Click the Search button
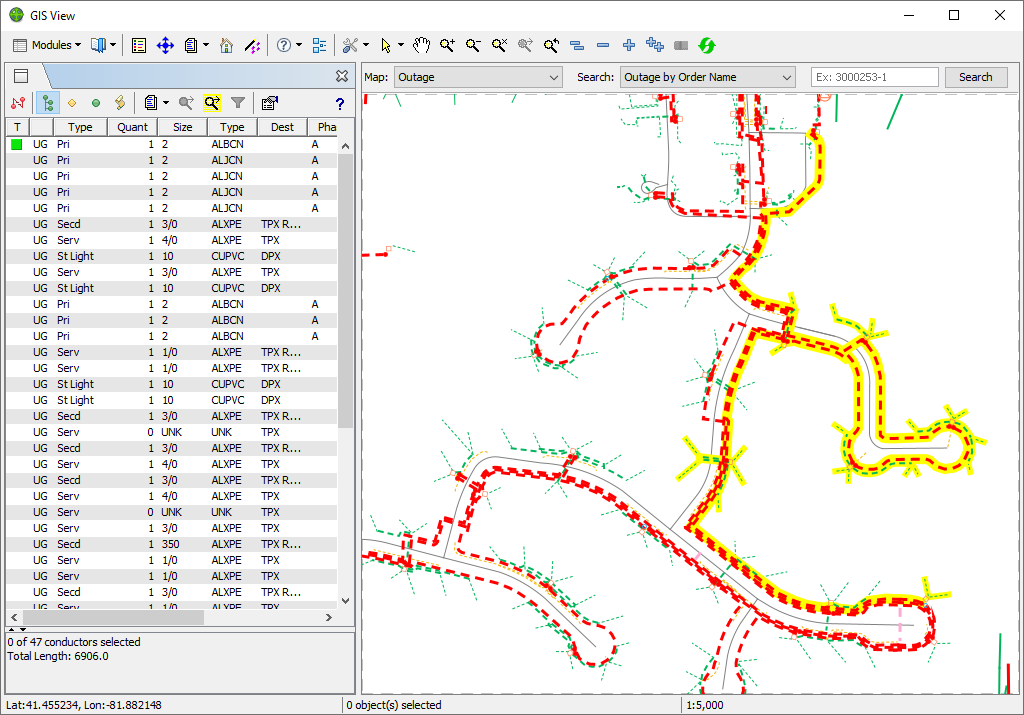 pos(976,77)
